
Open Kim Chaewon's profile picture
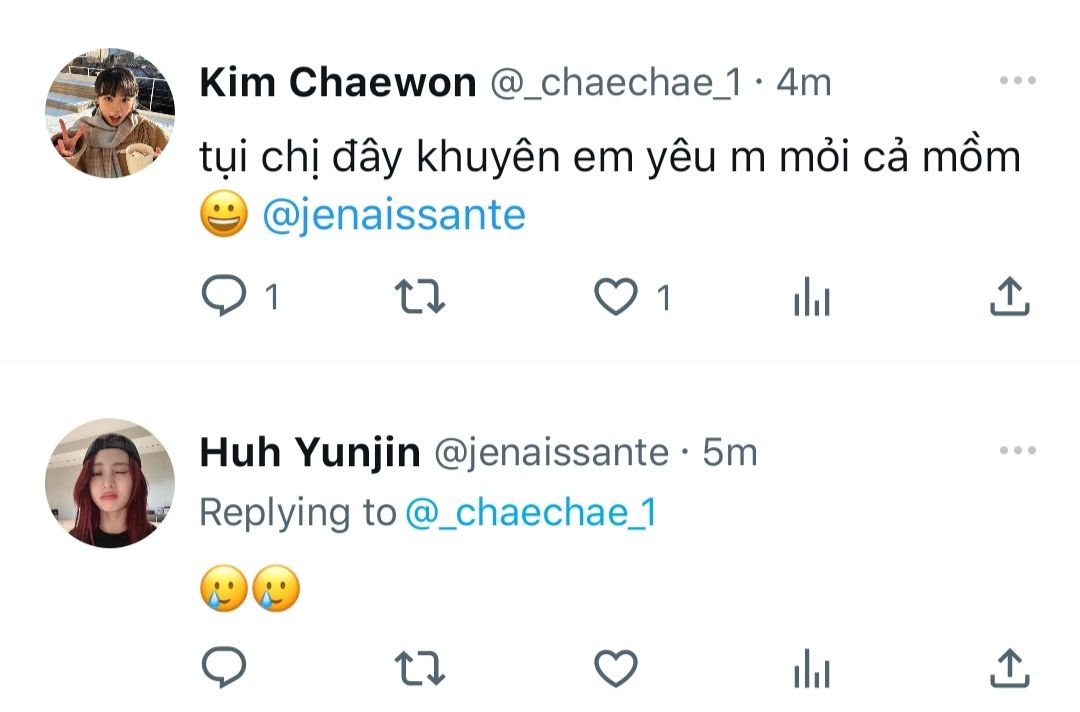110,112
